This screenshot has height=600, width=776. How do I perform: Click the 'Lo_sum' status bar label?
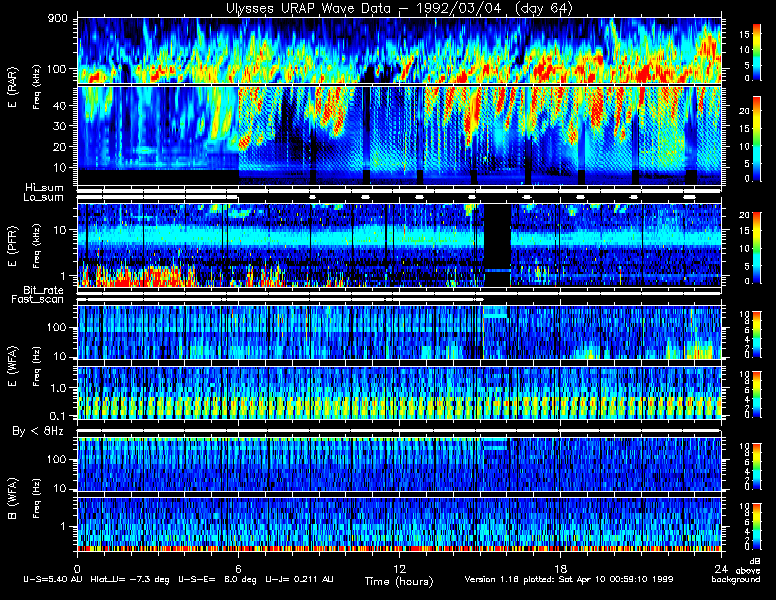(42, 197)
